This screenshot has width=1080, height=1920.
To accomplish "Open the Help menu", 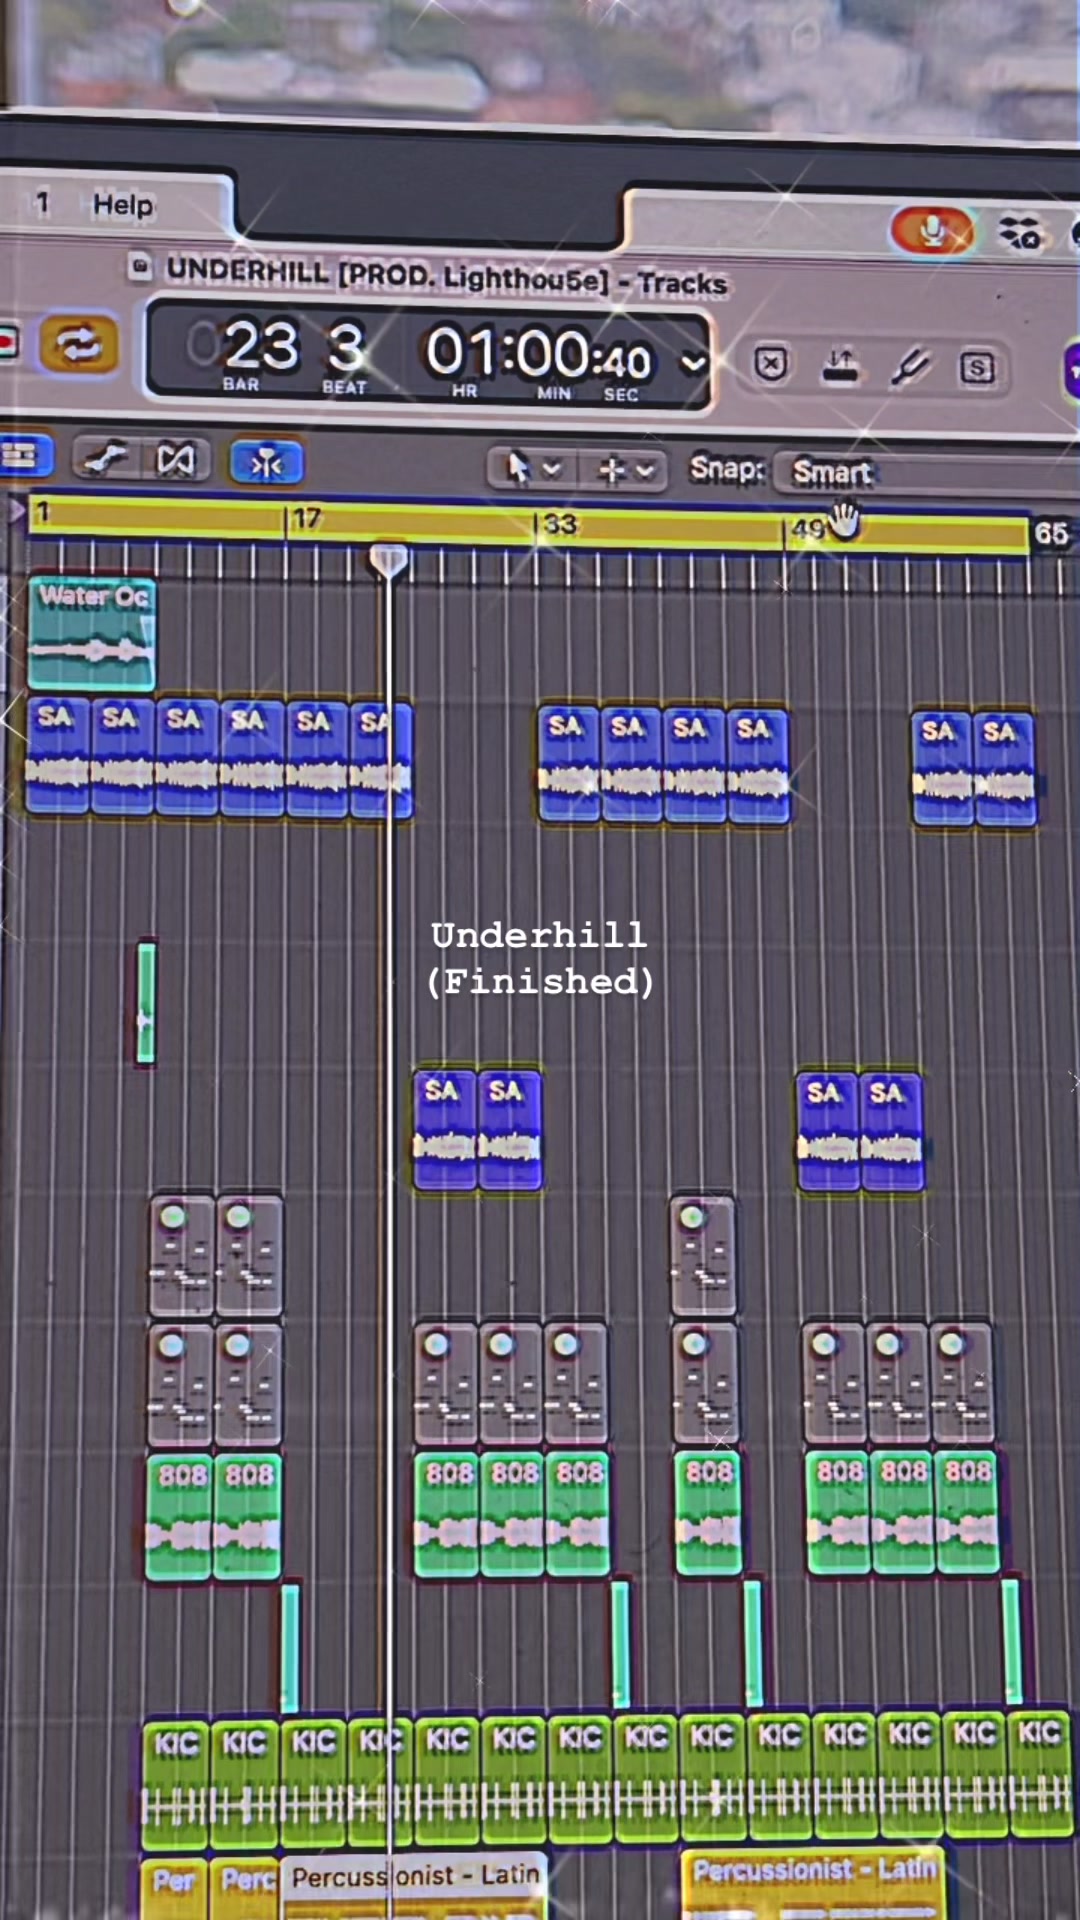I will [x=123, y=205].
